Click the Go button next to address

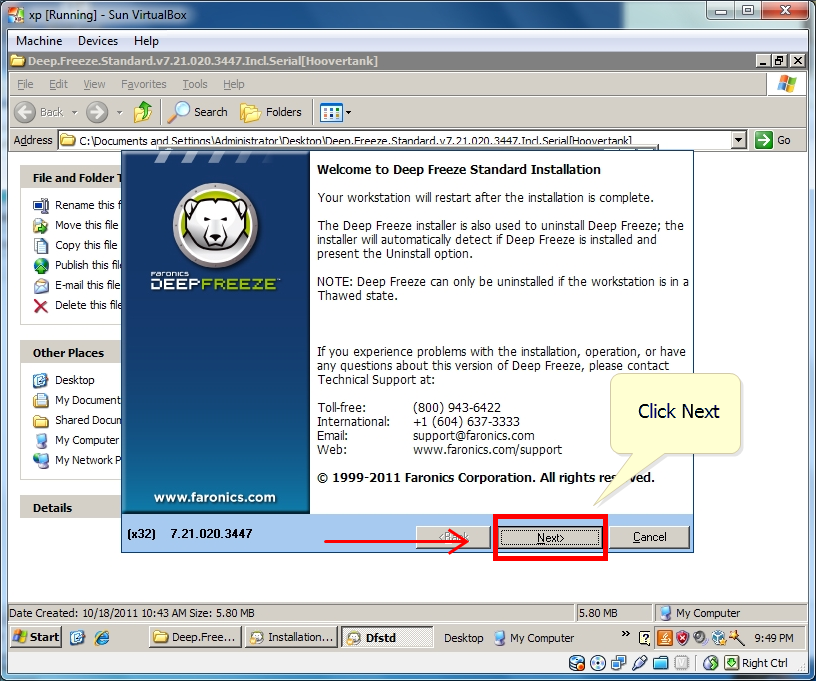(773, 140)
